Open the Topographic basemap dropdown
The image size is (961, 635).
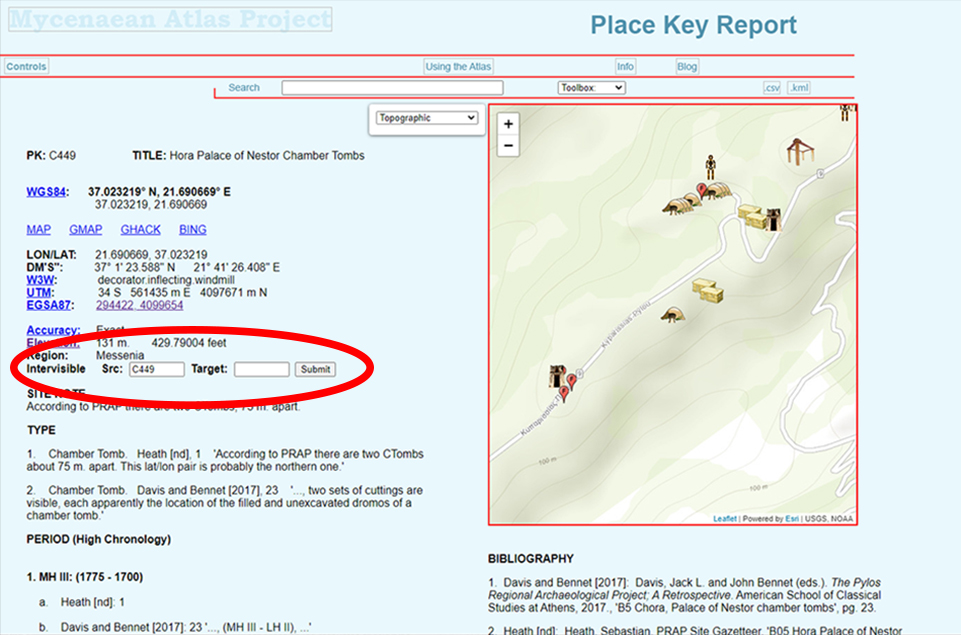pos(427,118)
